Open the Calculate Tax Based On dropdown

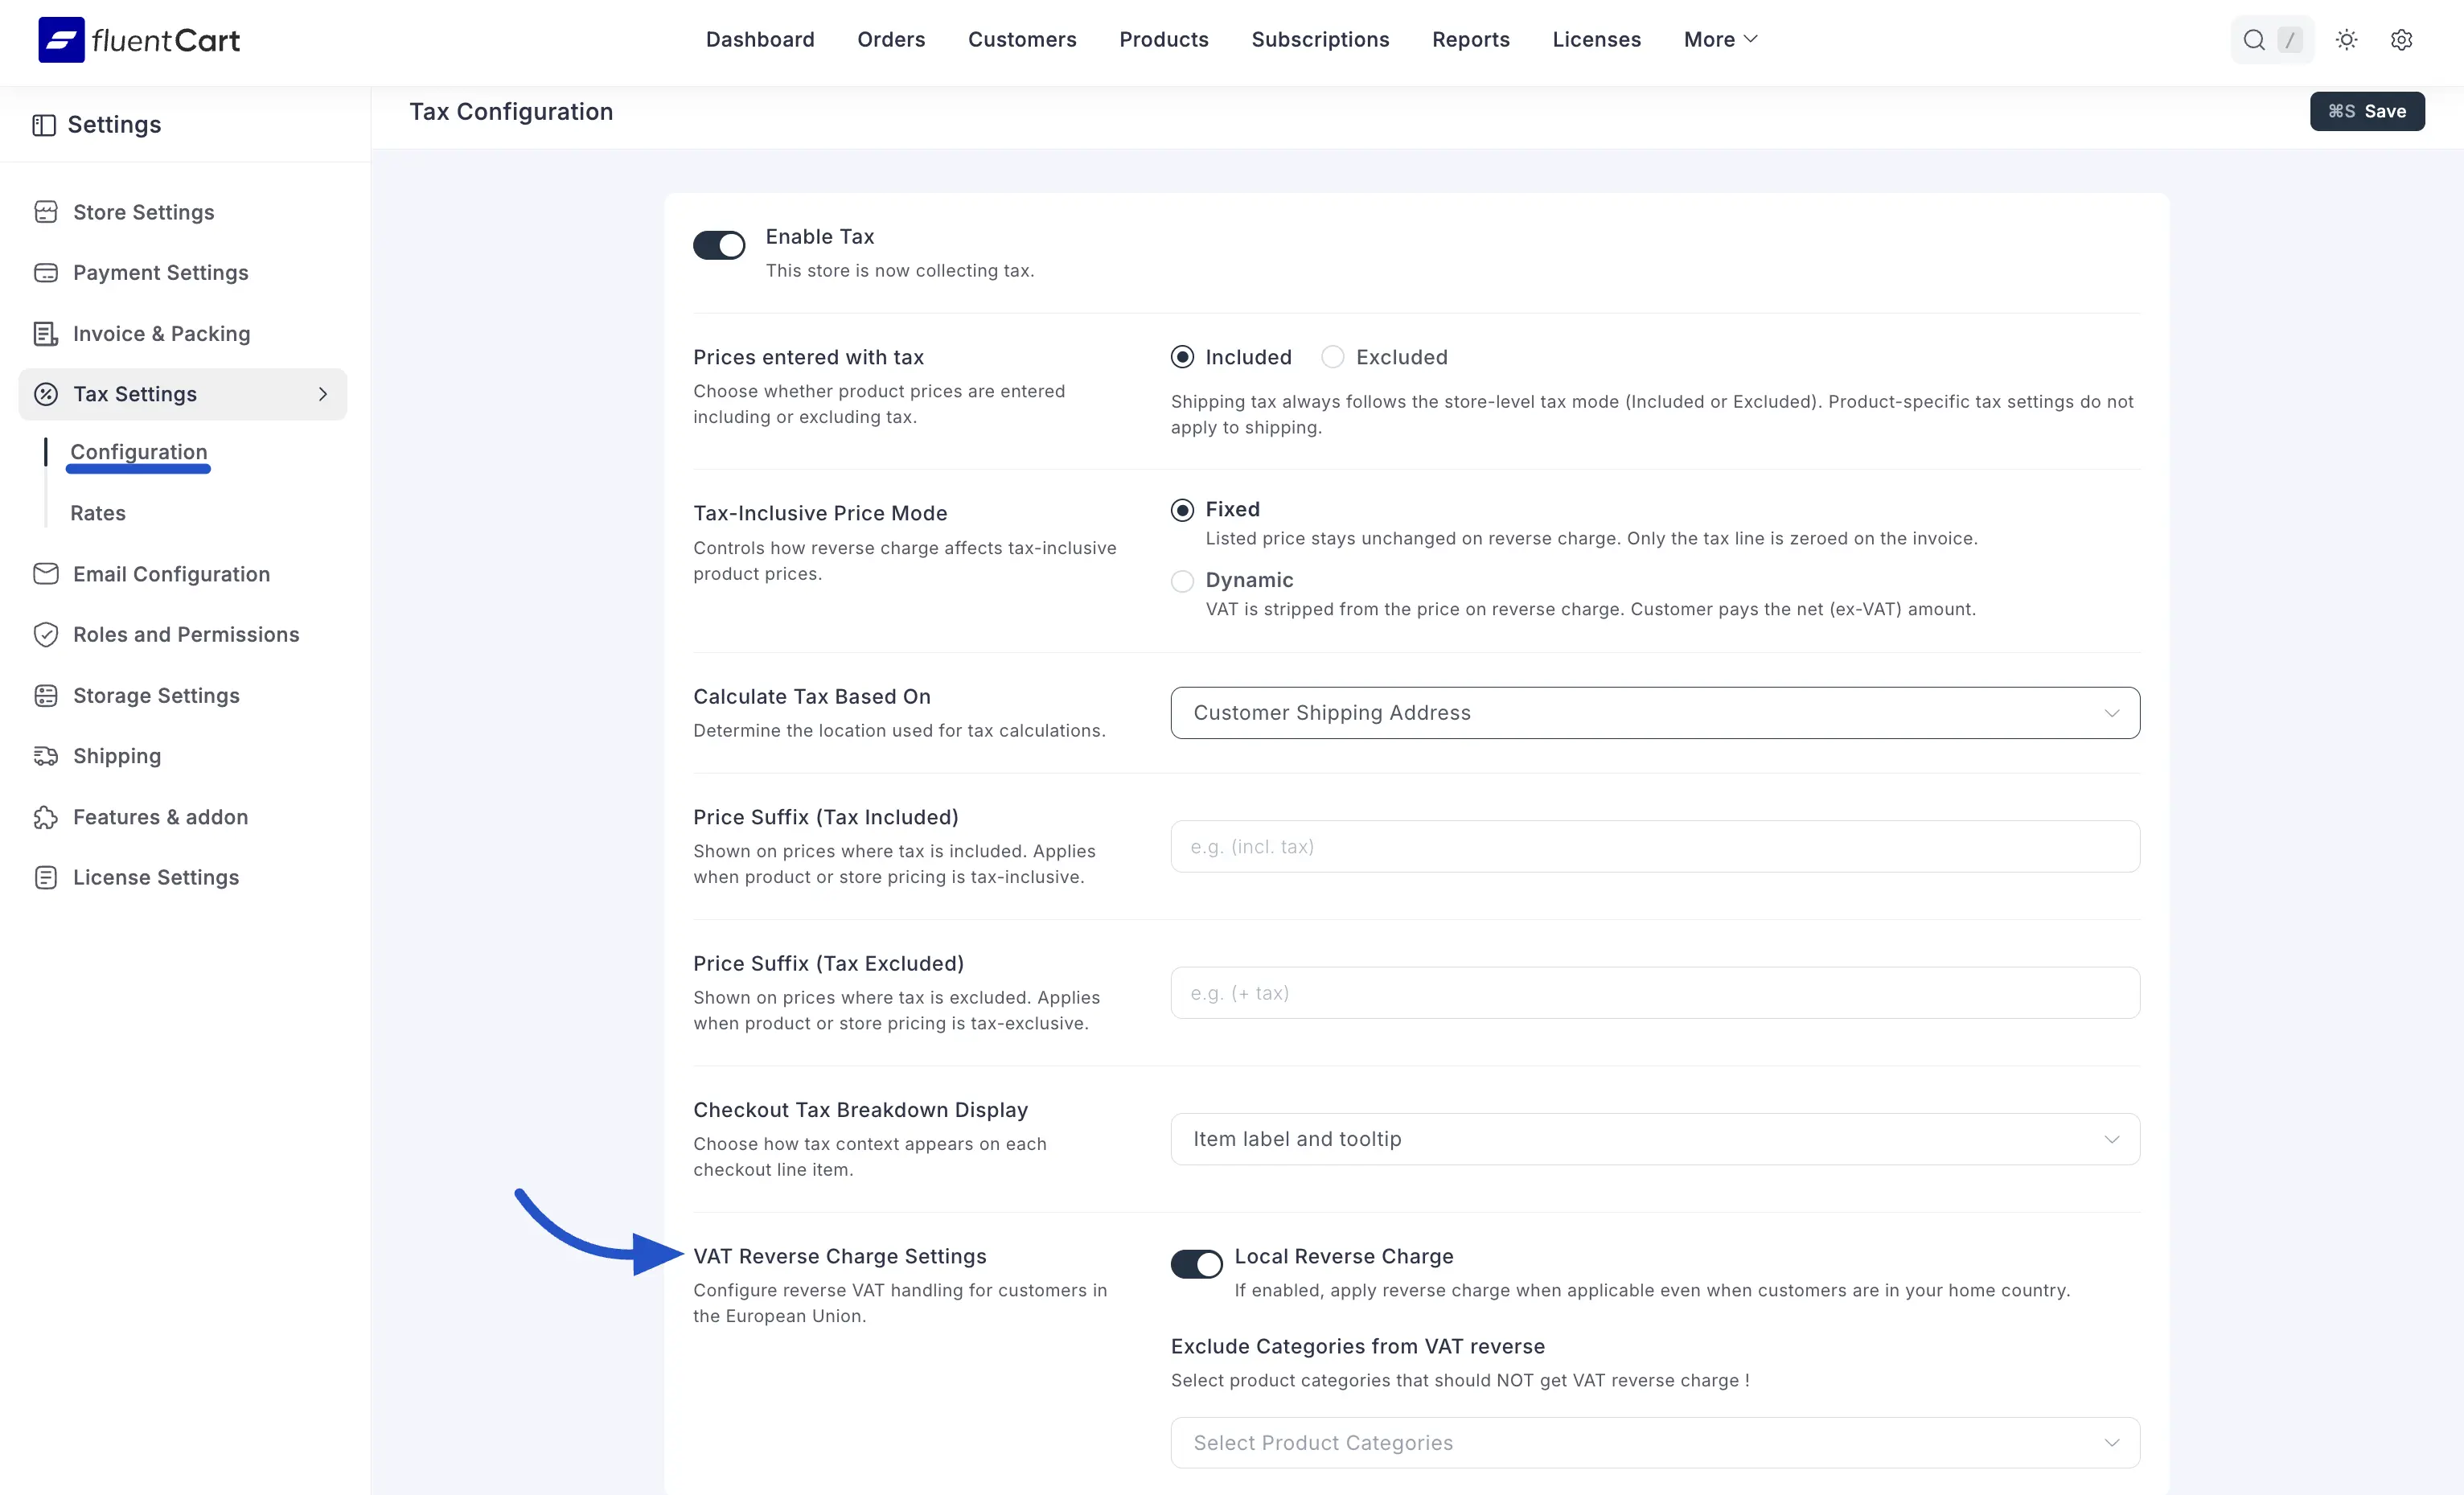pos(1655,713)
